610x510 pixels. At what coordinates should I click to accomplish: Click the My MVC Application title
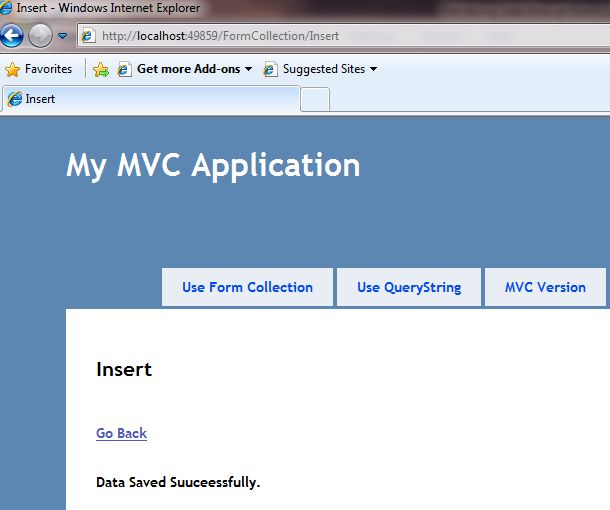[x=213, y=166]
